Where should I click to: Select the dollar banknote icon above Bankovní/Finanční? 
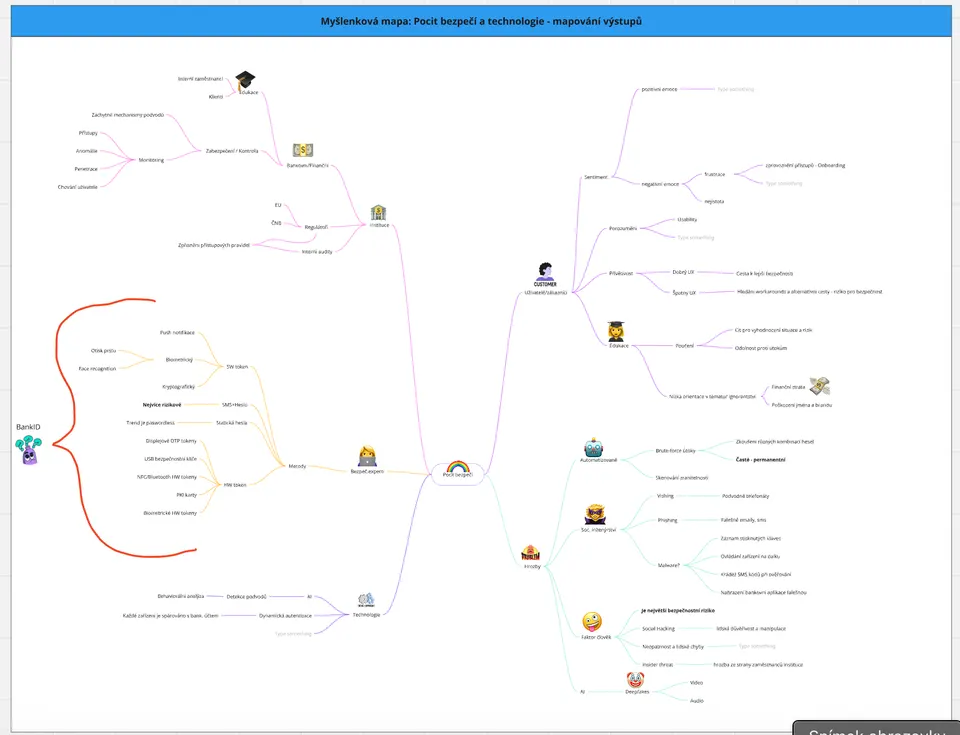coord(303,150)
